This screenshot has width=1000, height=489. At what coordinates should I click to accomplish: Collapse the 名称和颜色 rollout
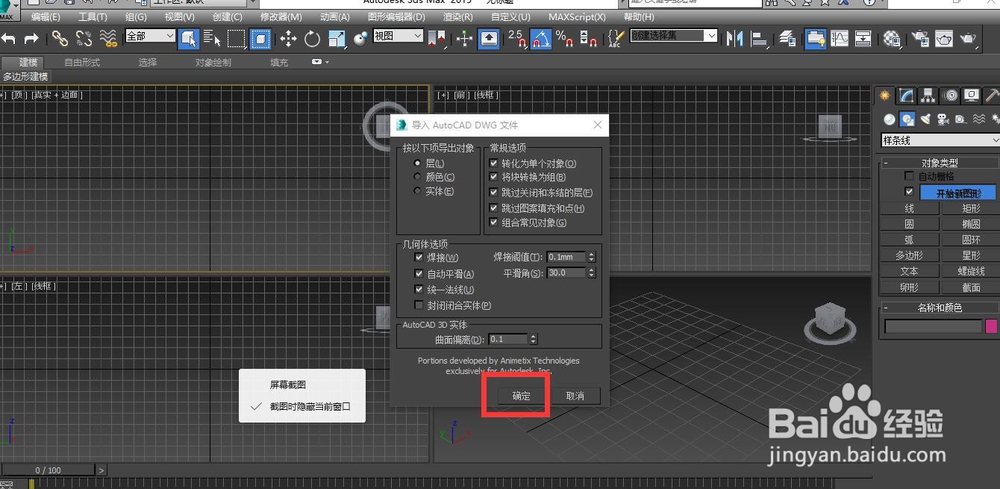click(940, 307)
